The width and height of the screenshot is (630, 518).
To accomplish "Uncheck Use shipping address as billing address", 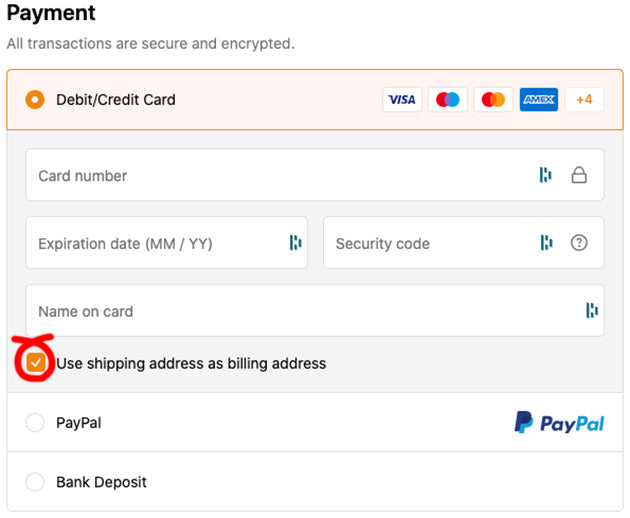I will pyautogui.click(x=36, y=363).
